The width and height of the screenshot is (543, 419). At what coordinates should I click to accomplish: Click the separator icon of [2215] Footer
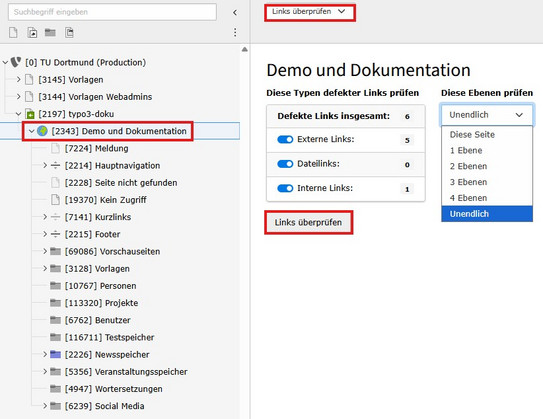click(x=55, y=234)
